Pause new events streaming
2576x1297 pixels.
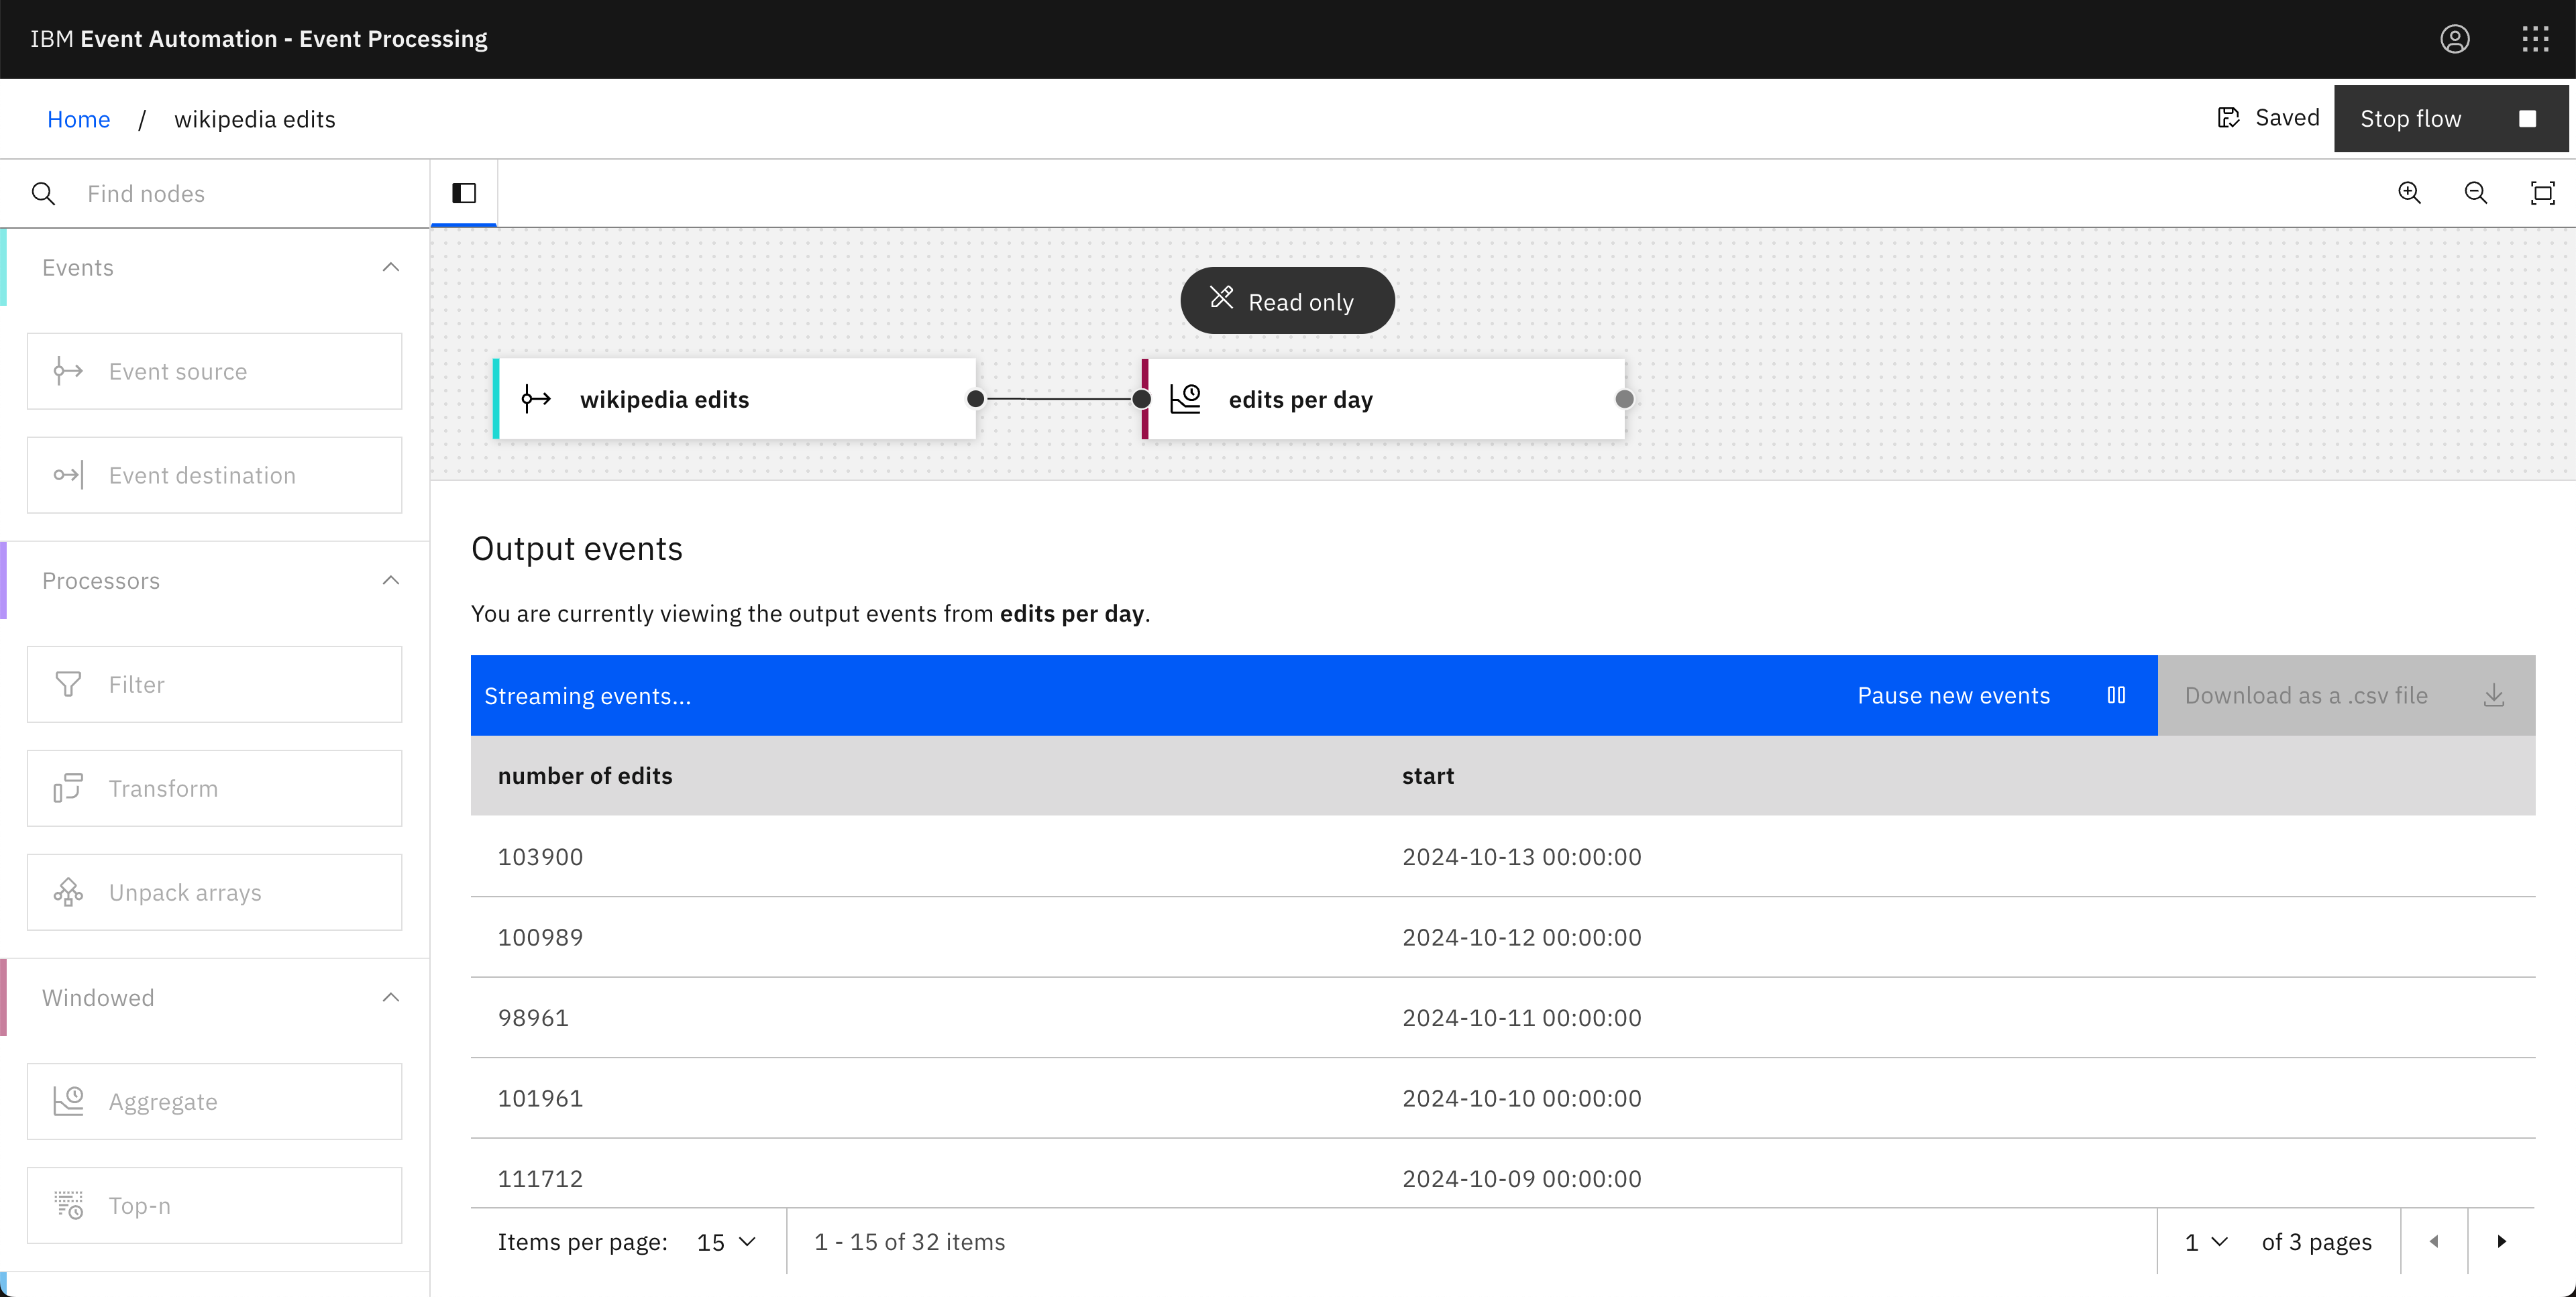[x=1990, y=695]
